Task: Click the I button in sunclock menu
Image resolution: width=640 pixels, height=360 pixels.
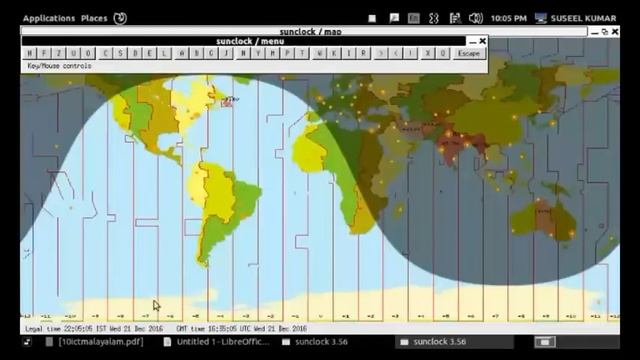Action: pos(349,53)
